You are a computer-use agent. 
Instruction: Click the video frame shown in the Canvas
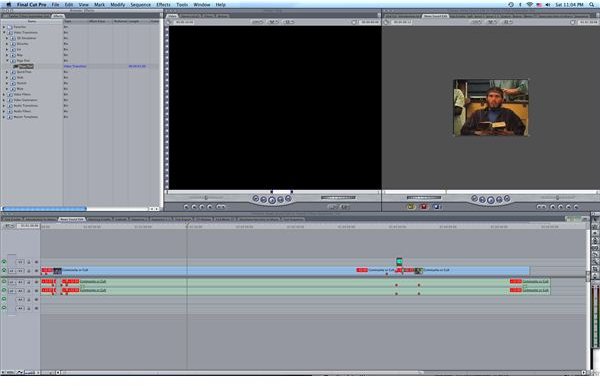[491, 107]
